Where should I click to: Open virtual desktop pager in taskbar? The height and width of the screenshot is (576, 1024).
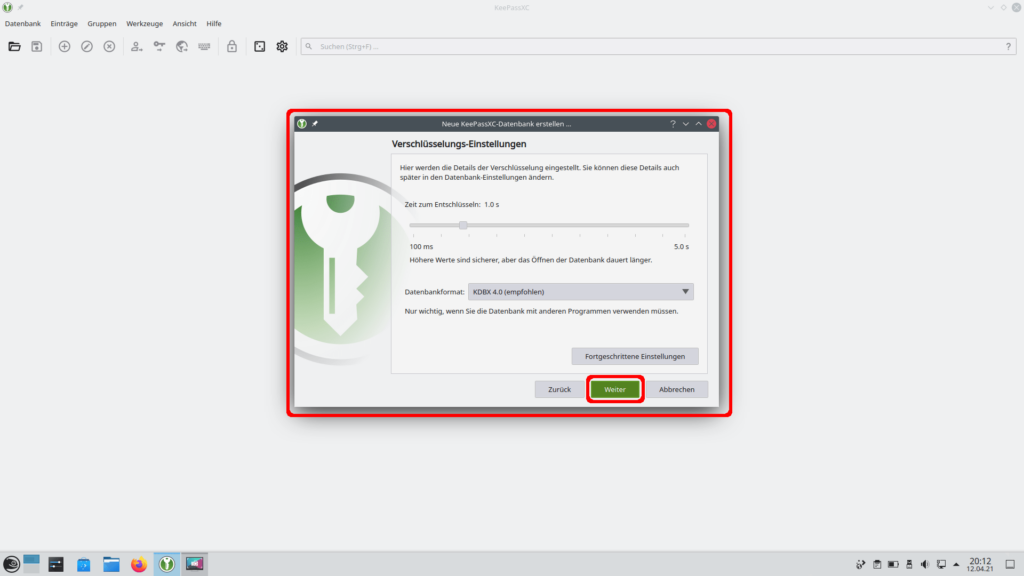31,564
